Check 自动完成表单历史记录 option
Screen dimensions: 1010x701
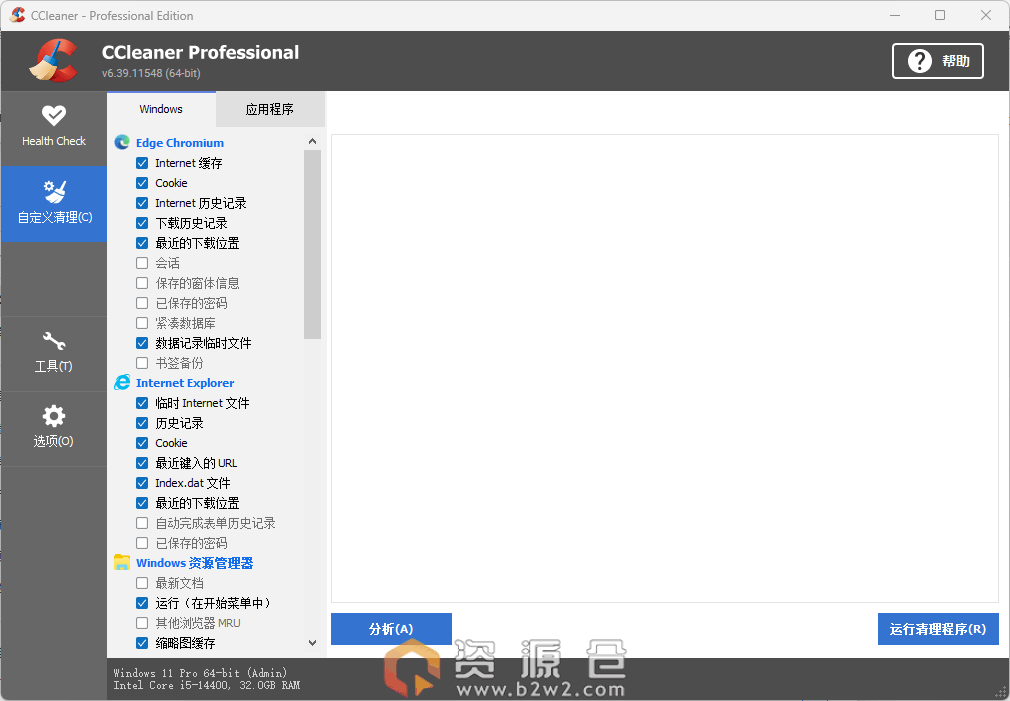(142, 523)
